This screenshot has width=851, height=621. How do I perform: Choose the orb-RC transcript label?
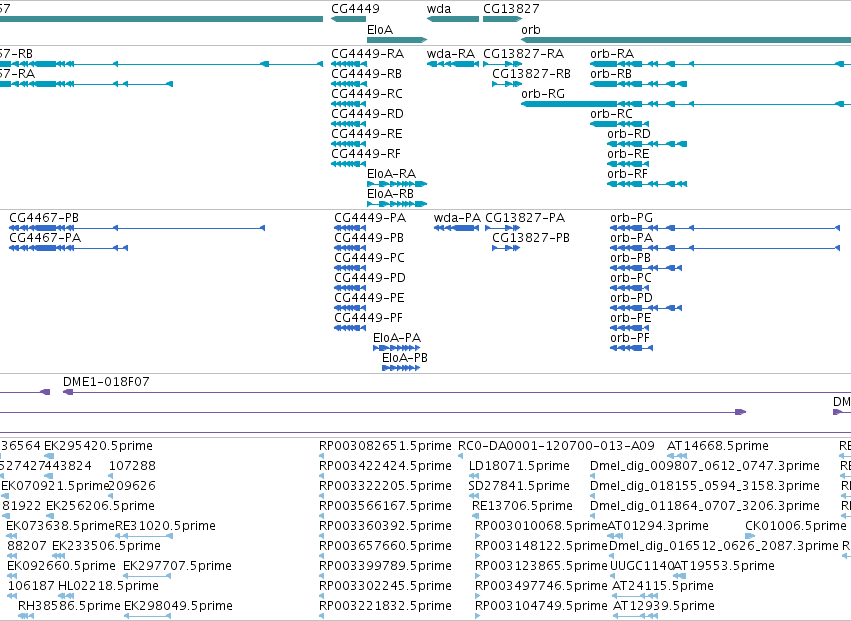pyautogui.click(x=612, y=114)
